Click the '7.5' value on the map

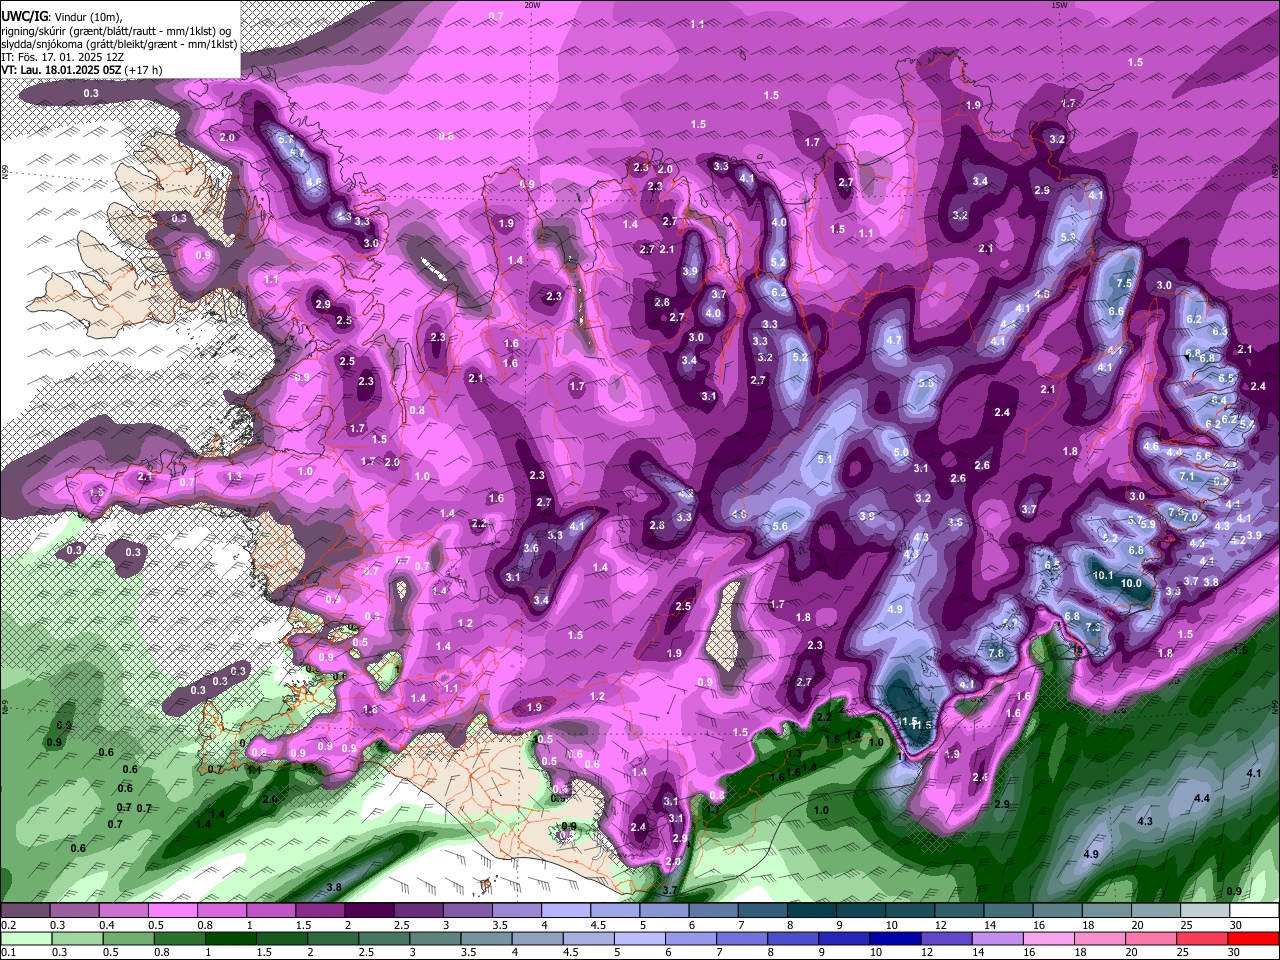(x=1124, y=283)
